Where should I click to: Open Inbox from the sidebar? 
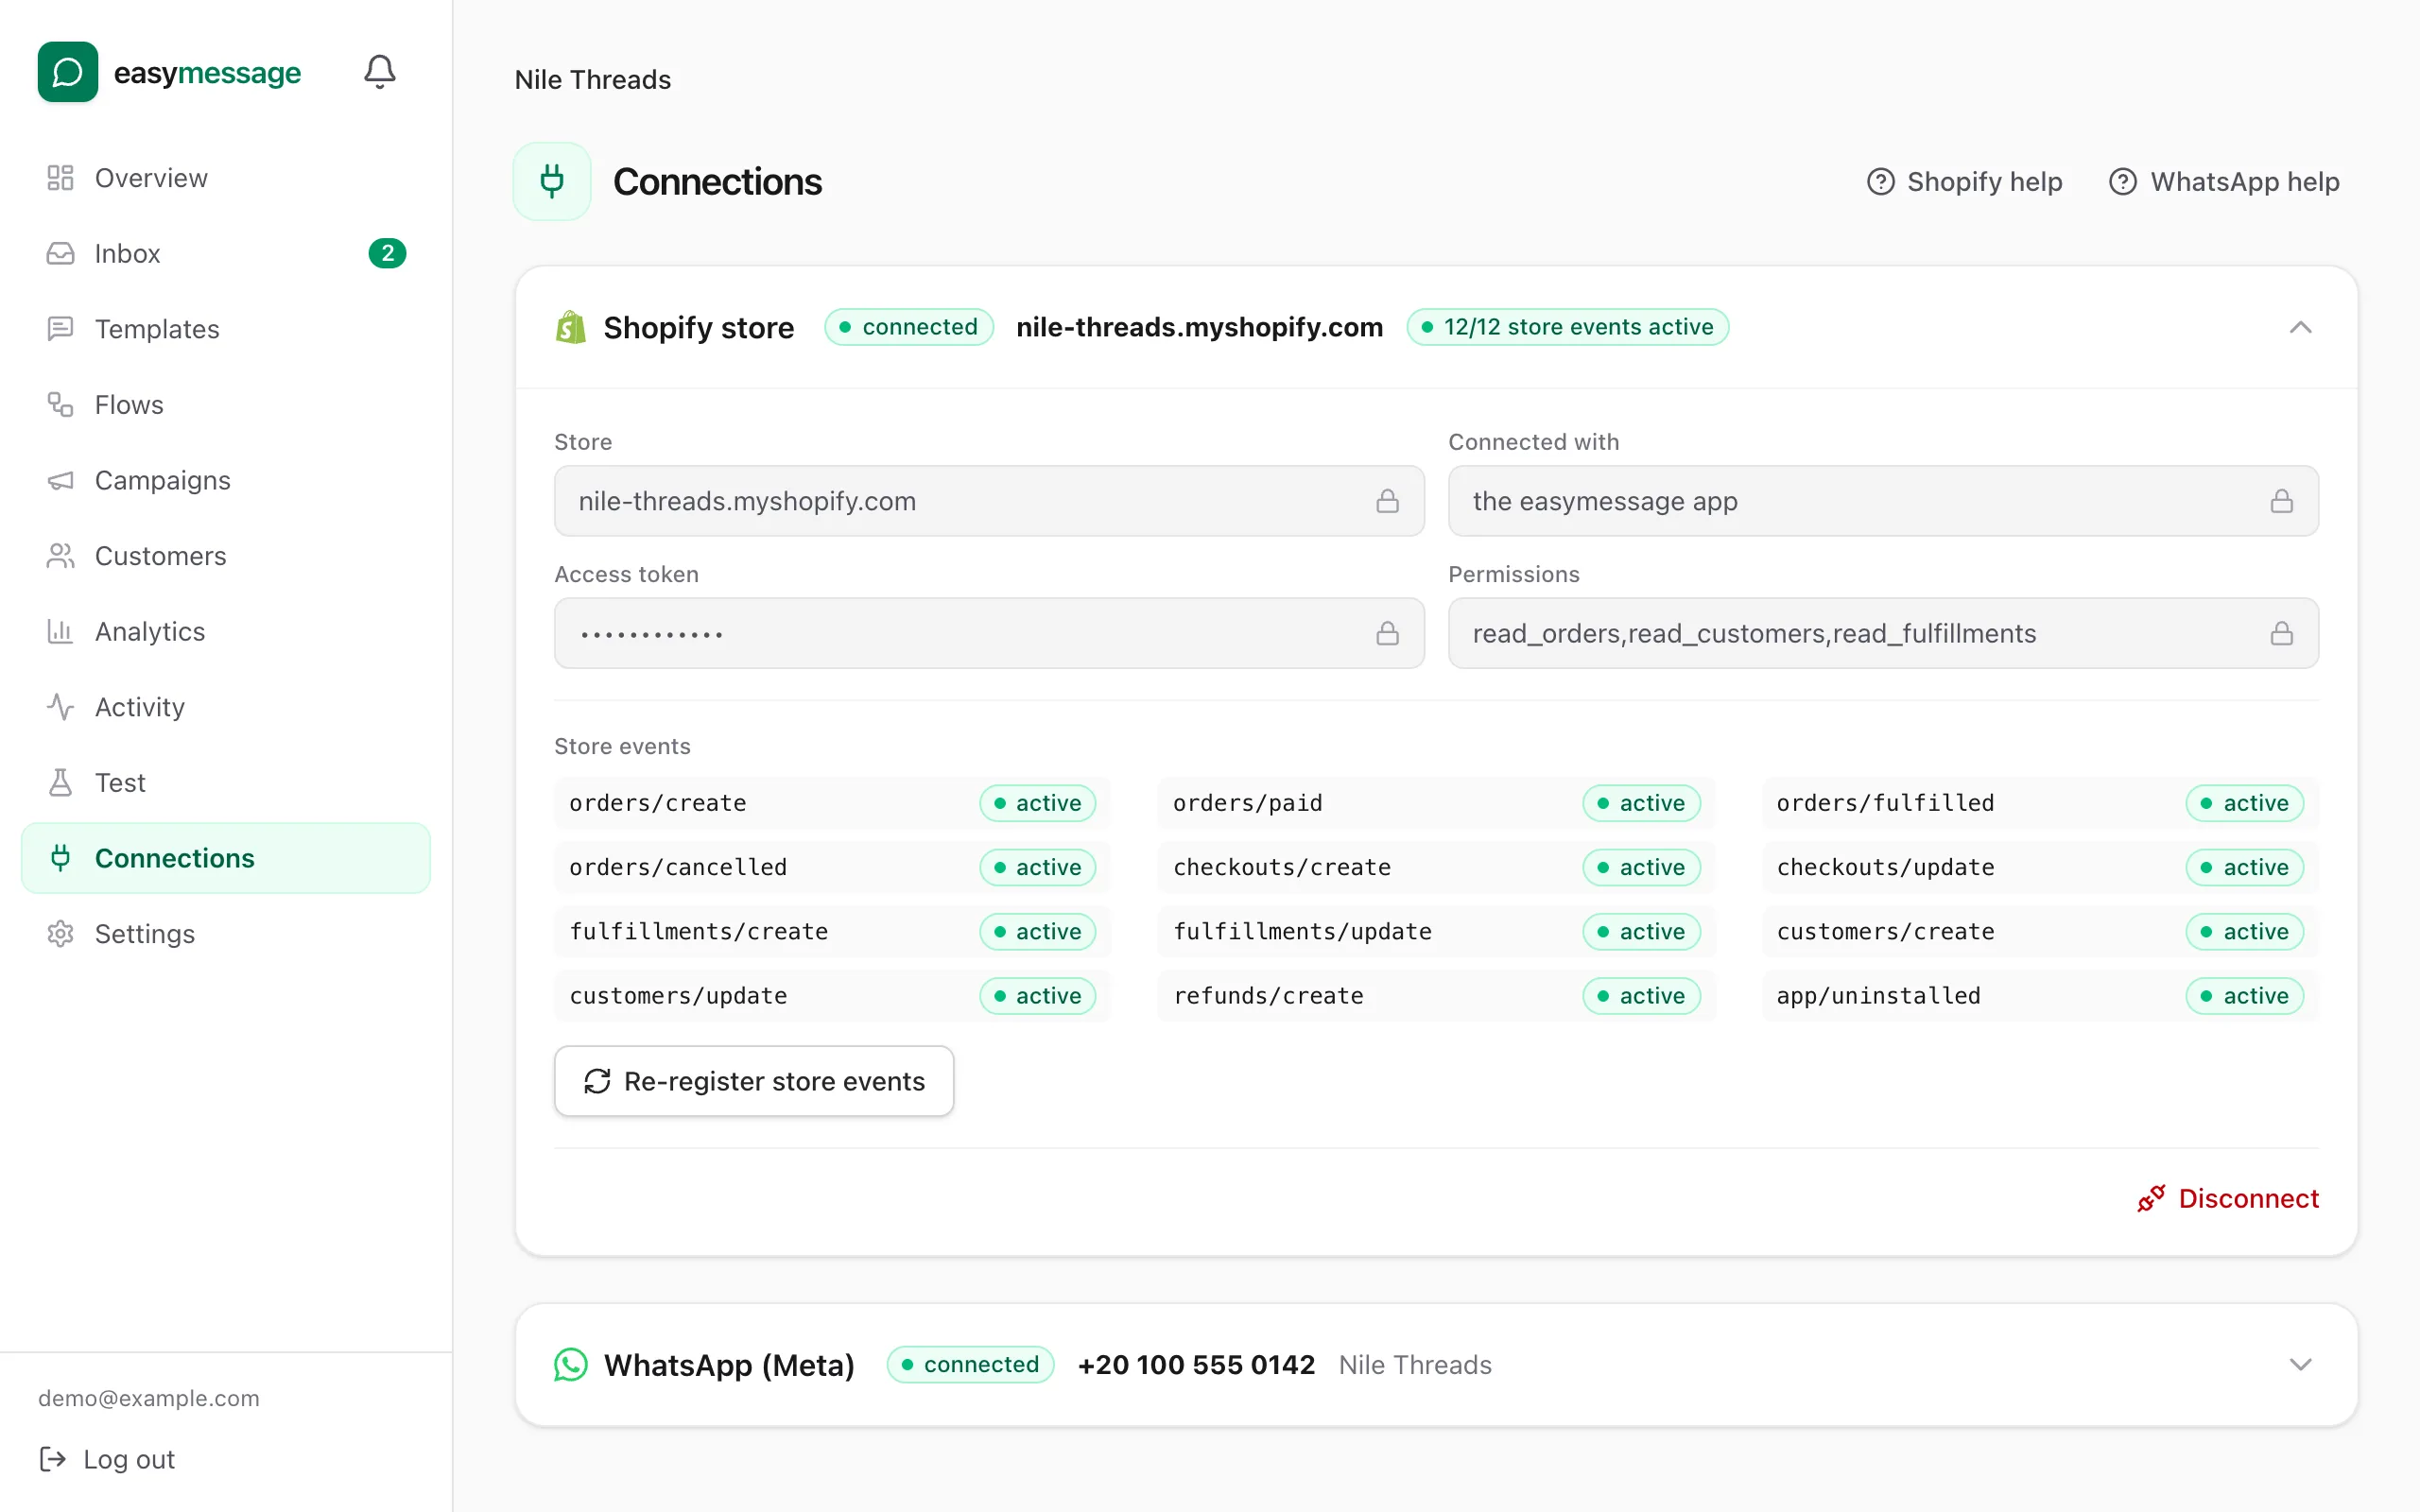tap(226, 253)
